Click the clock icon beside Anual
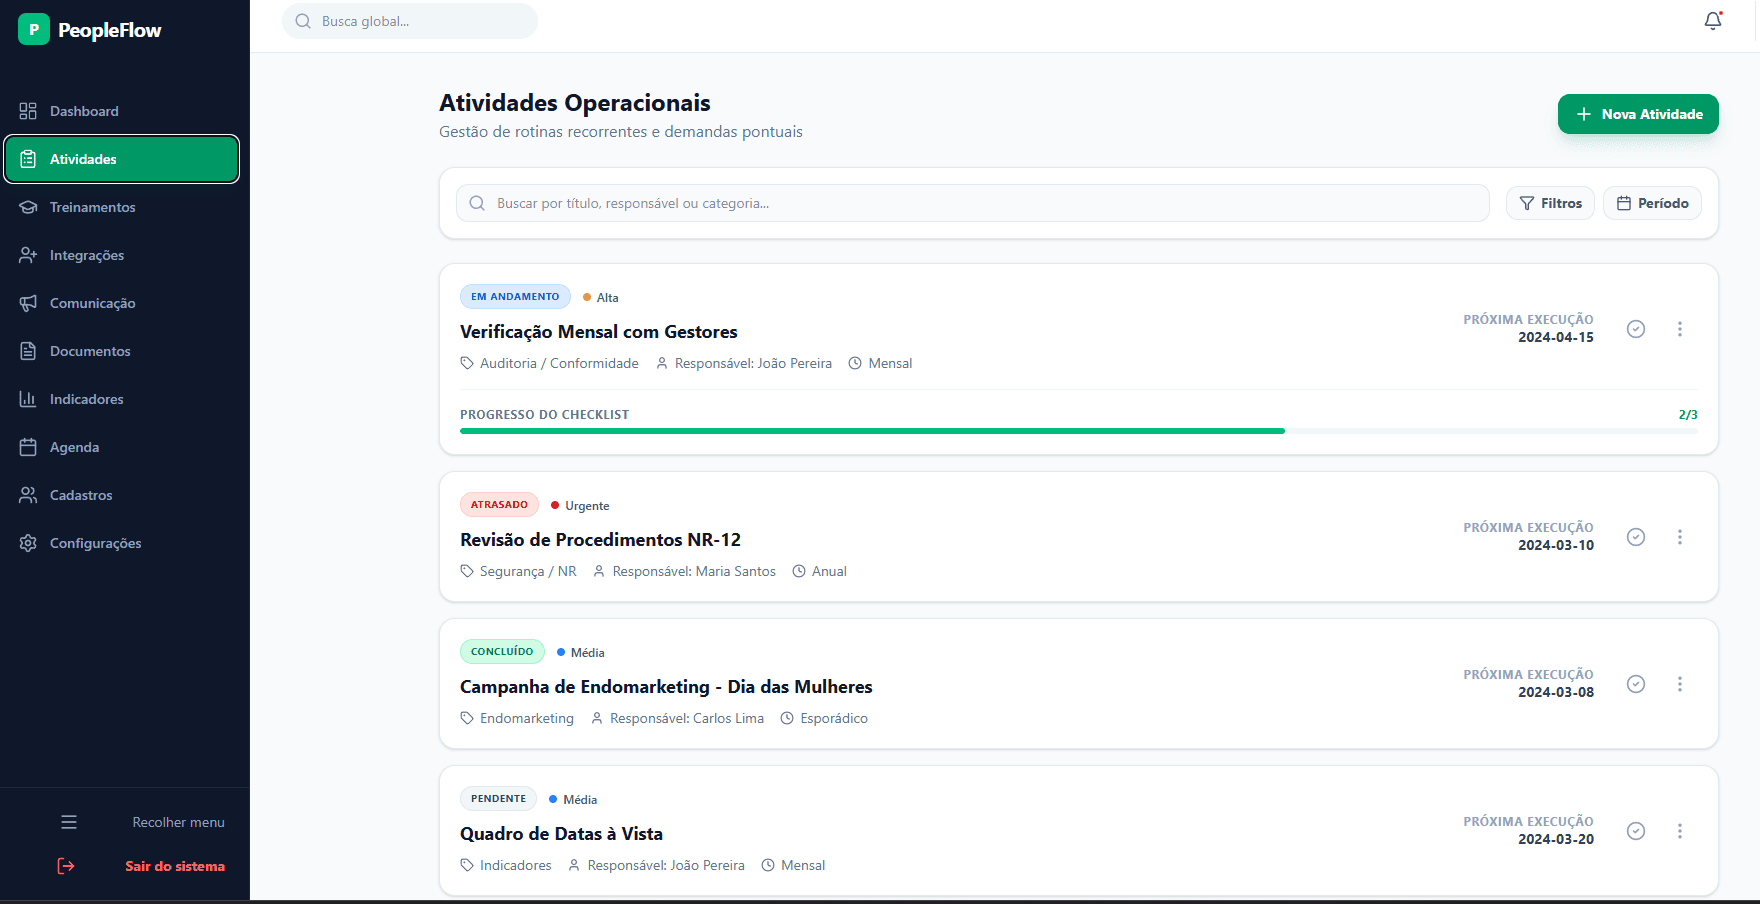Viewport: 1760px width, 904px height. [x=799, y=571]
